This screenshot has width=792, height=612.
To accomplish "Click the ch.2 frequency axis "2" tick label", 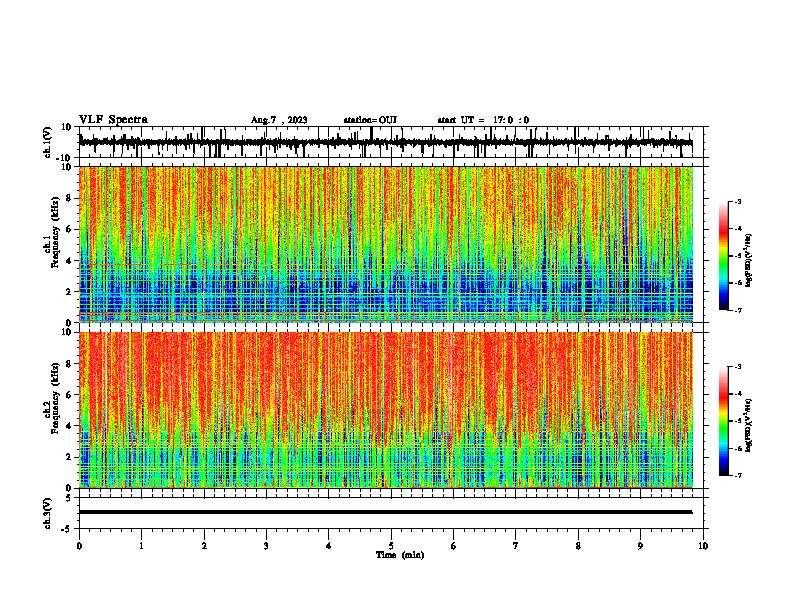I will [x=69, y=457].
